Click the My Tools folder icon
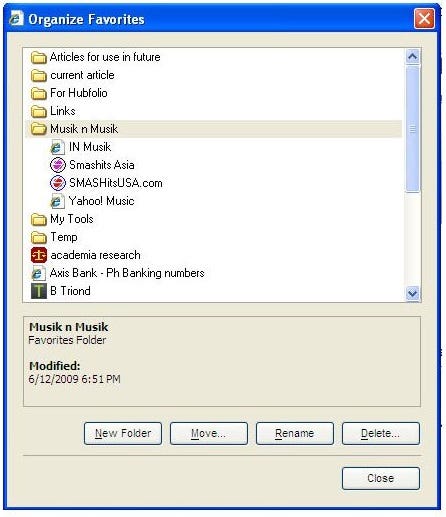 click(x=39, y=219)
